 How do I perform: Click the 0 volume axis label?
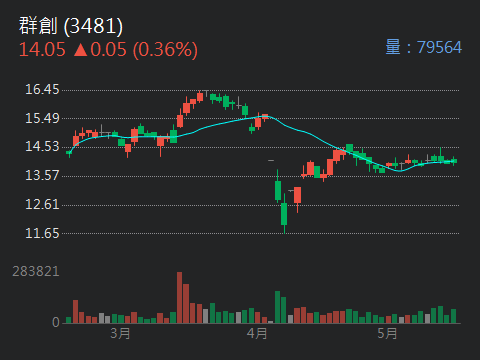point(56,322)
